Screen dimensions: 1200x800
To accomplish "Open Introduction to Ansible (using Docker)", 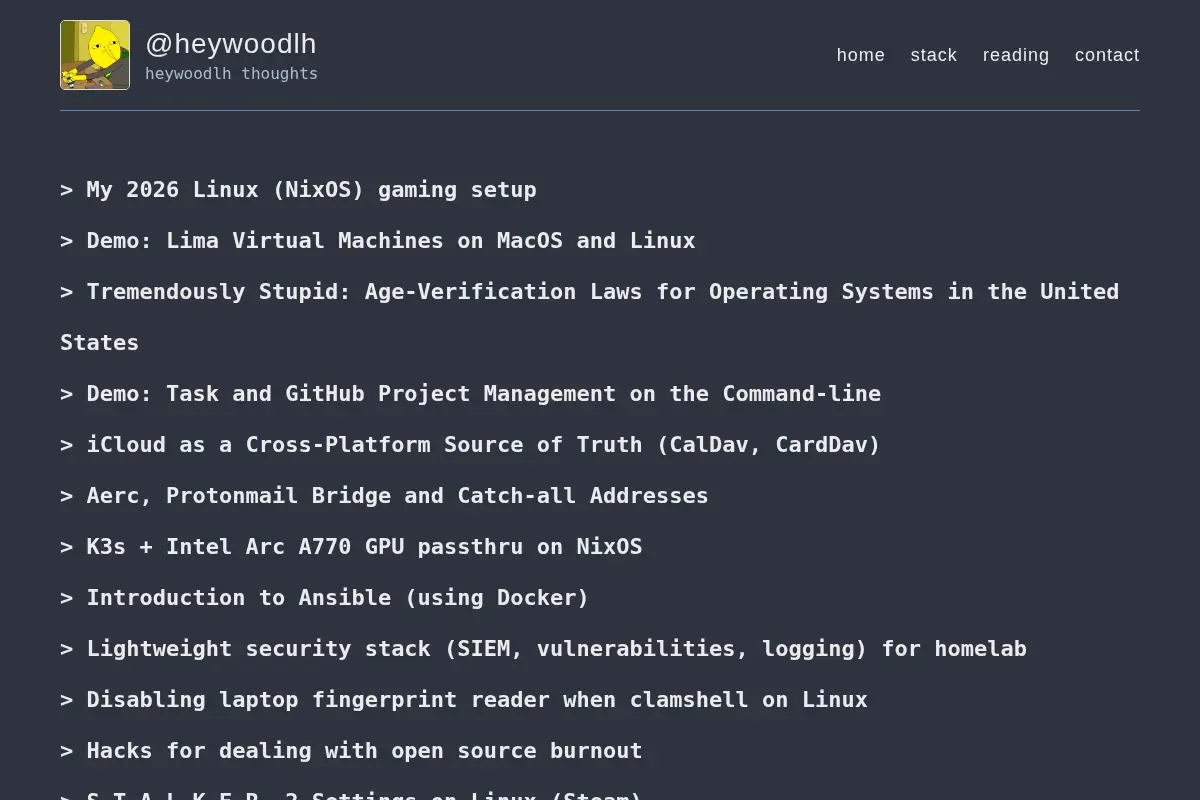I will tap(337, 598).
